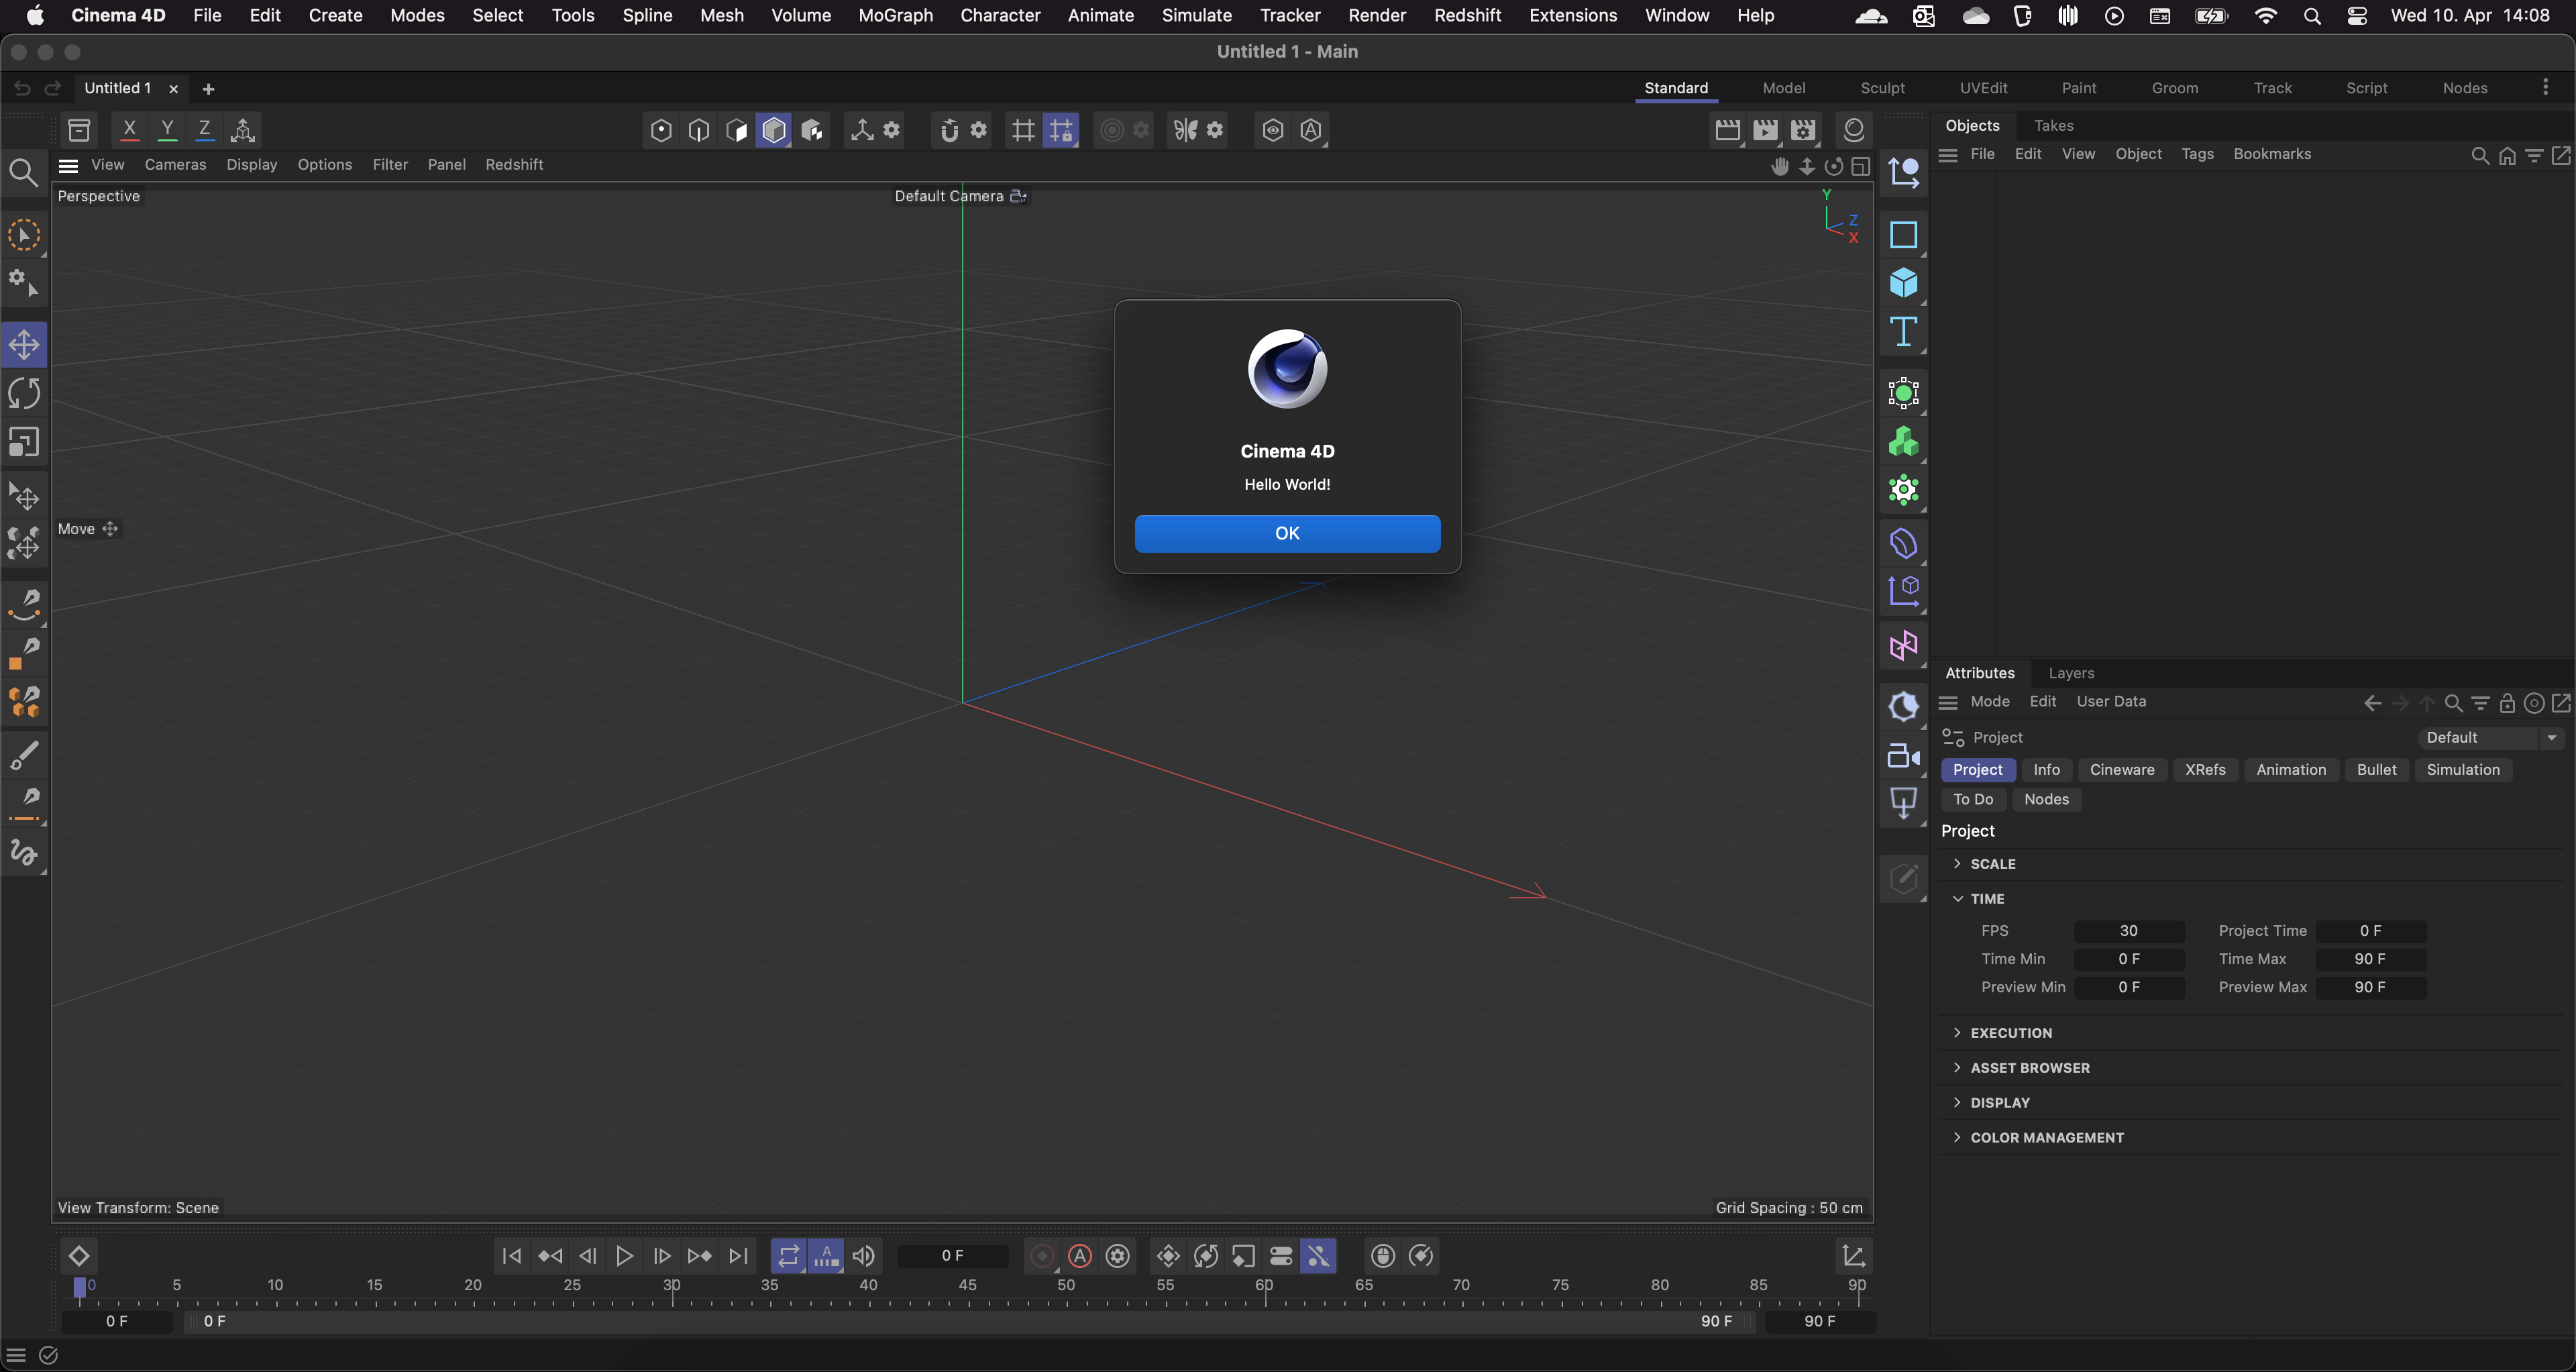Toggle the X axis lock
Viewport: 2576px width, 1372px height.
click(x=129, y=129)
